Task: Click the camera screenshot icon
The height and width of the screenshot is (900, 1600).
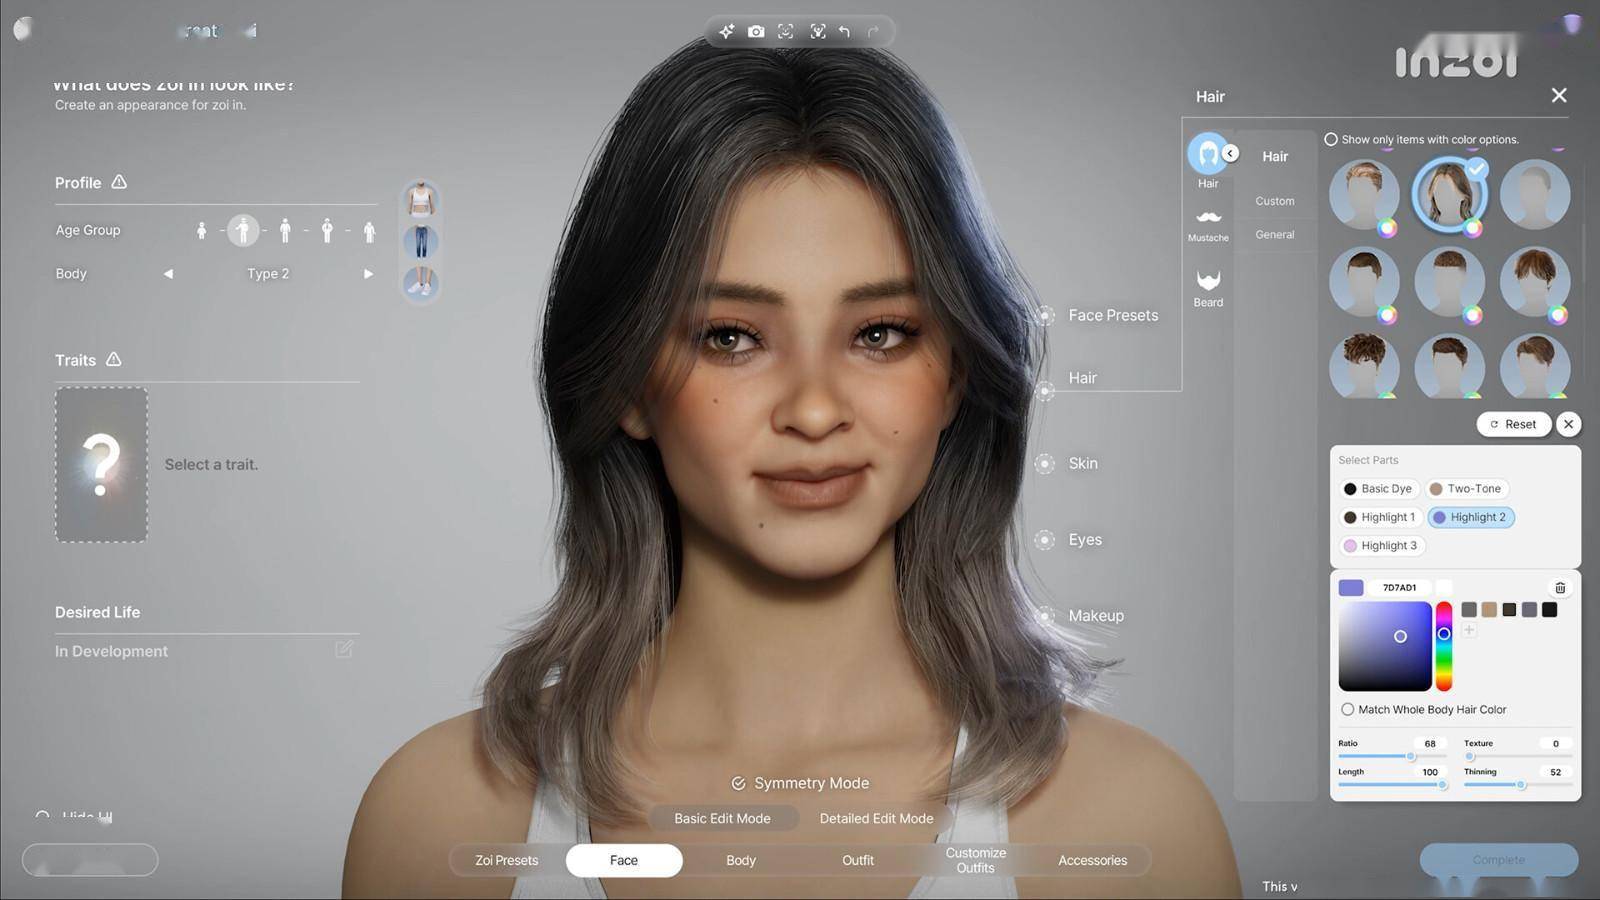Action: [756, 32]
